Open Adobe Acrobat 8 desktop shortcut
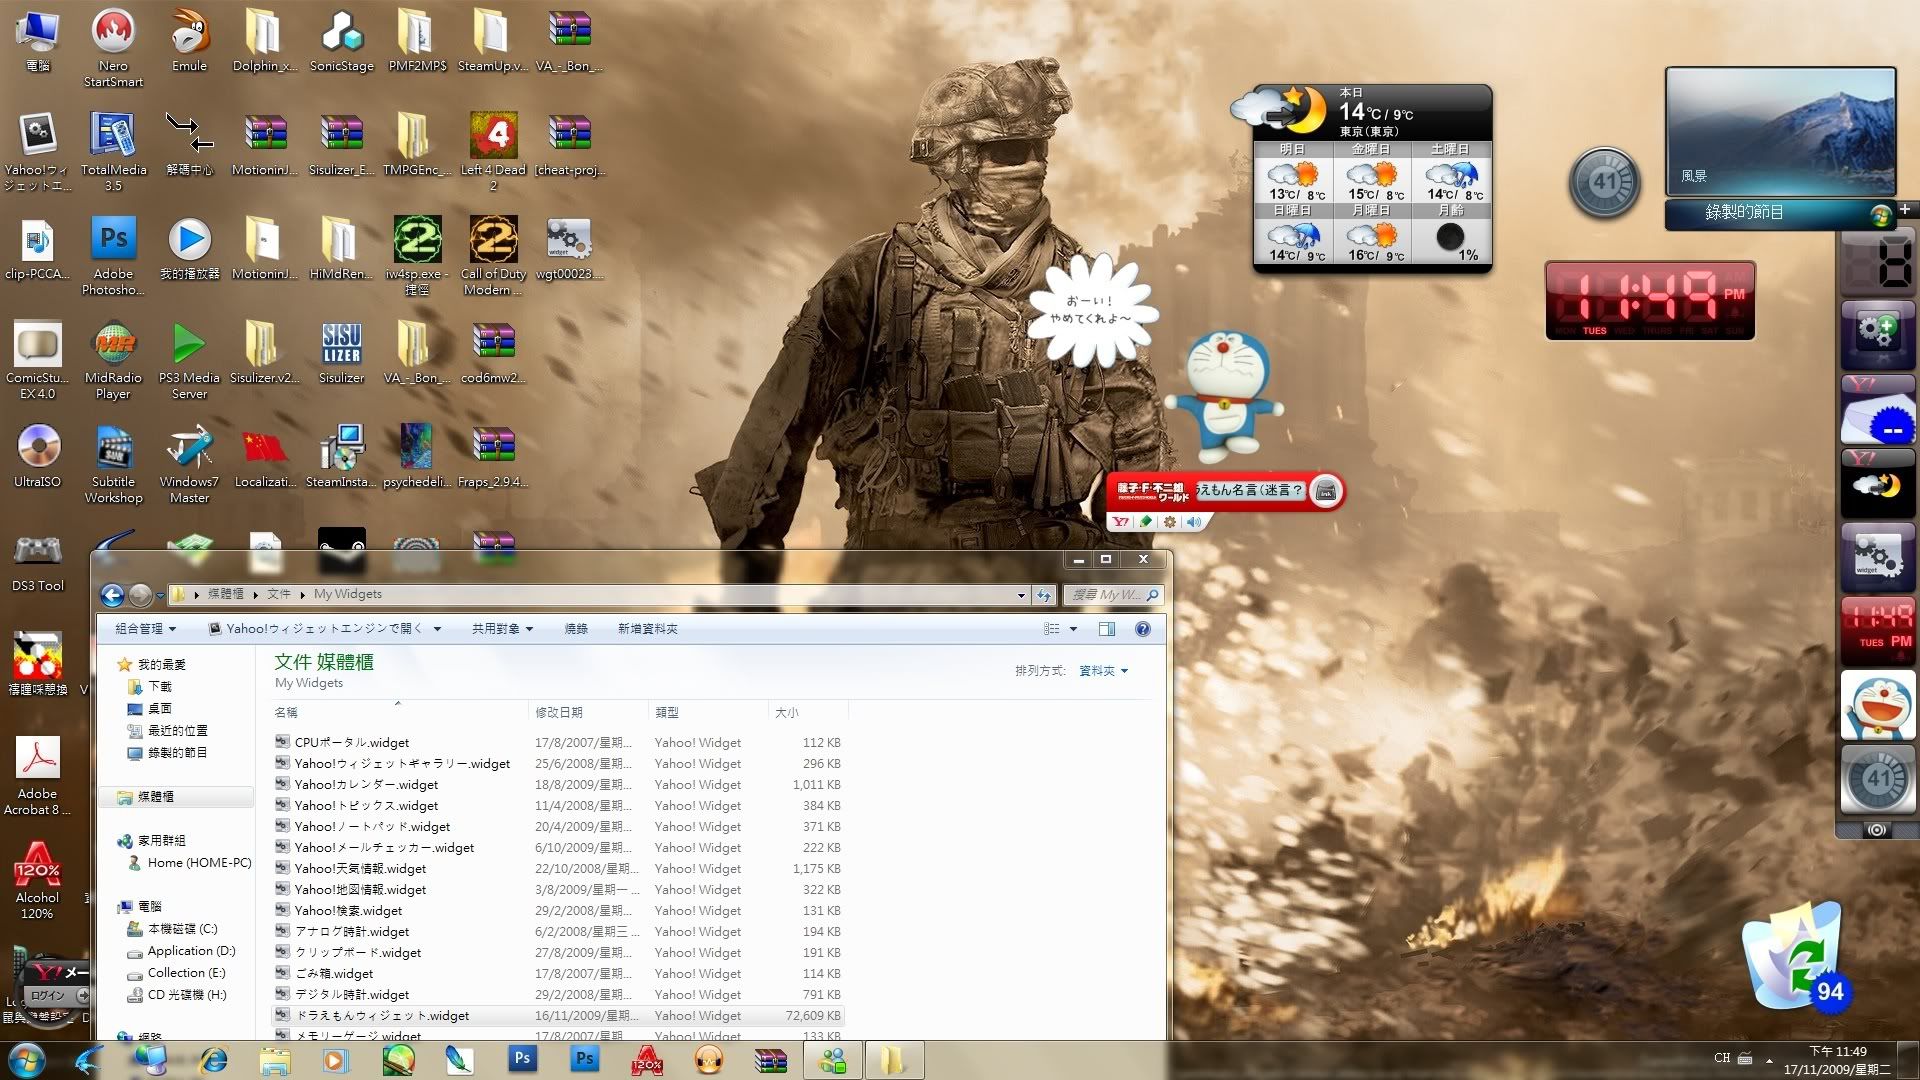1920x1080 pixels. pyautogui.click(x=38, y=776)
